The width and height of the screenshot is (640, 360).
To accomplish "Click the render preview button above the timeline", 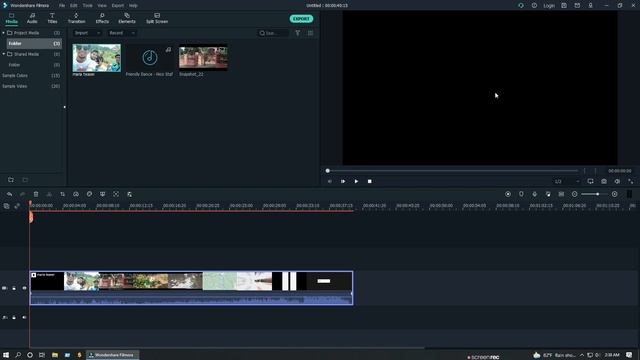I will pyautogui.click(x=508, y=194).
